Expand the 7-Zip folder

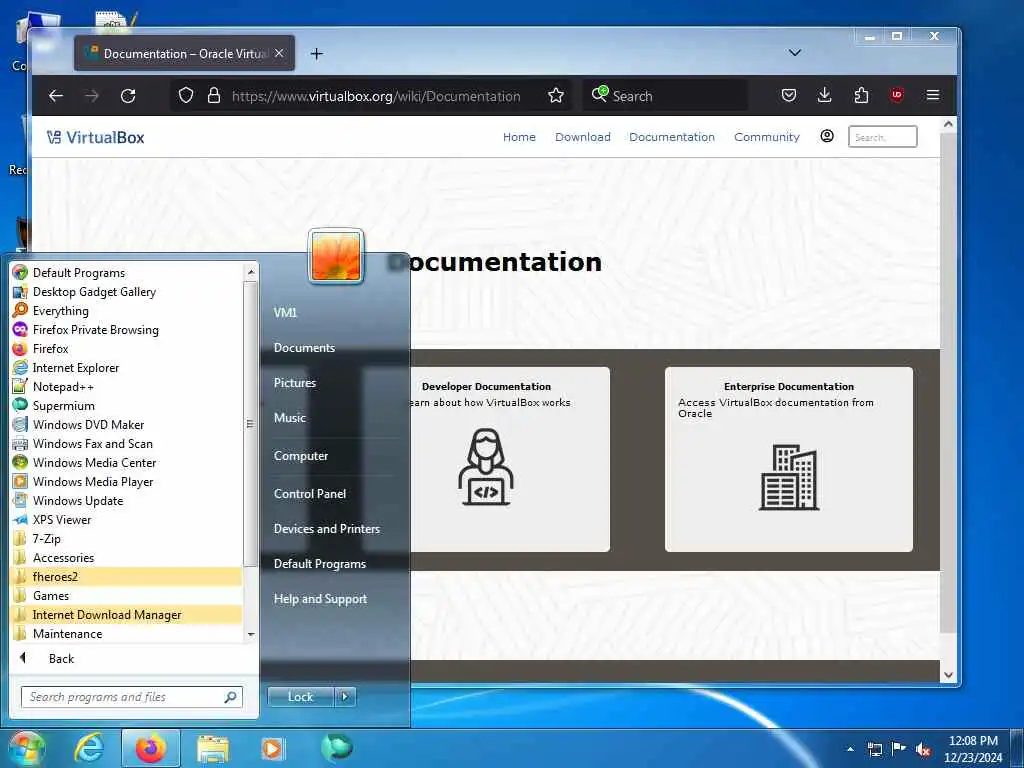pos(127,539)
